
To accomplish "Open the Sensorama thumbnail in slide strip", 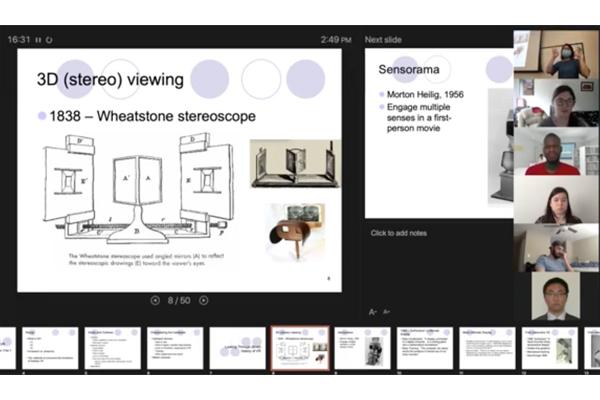I will coord(362,348).
